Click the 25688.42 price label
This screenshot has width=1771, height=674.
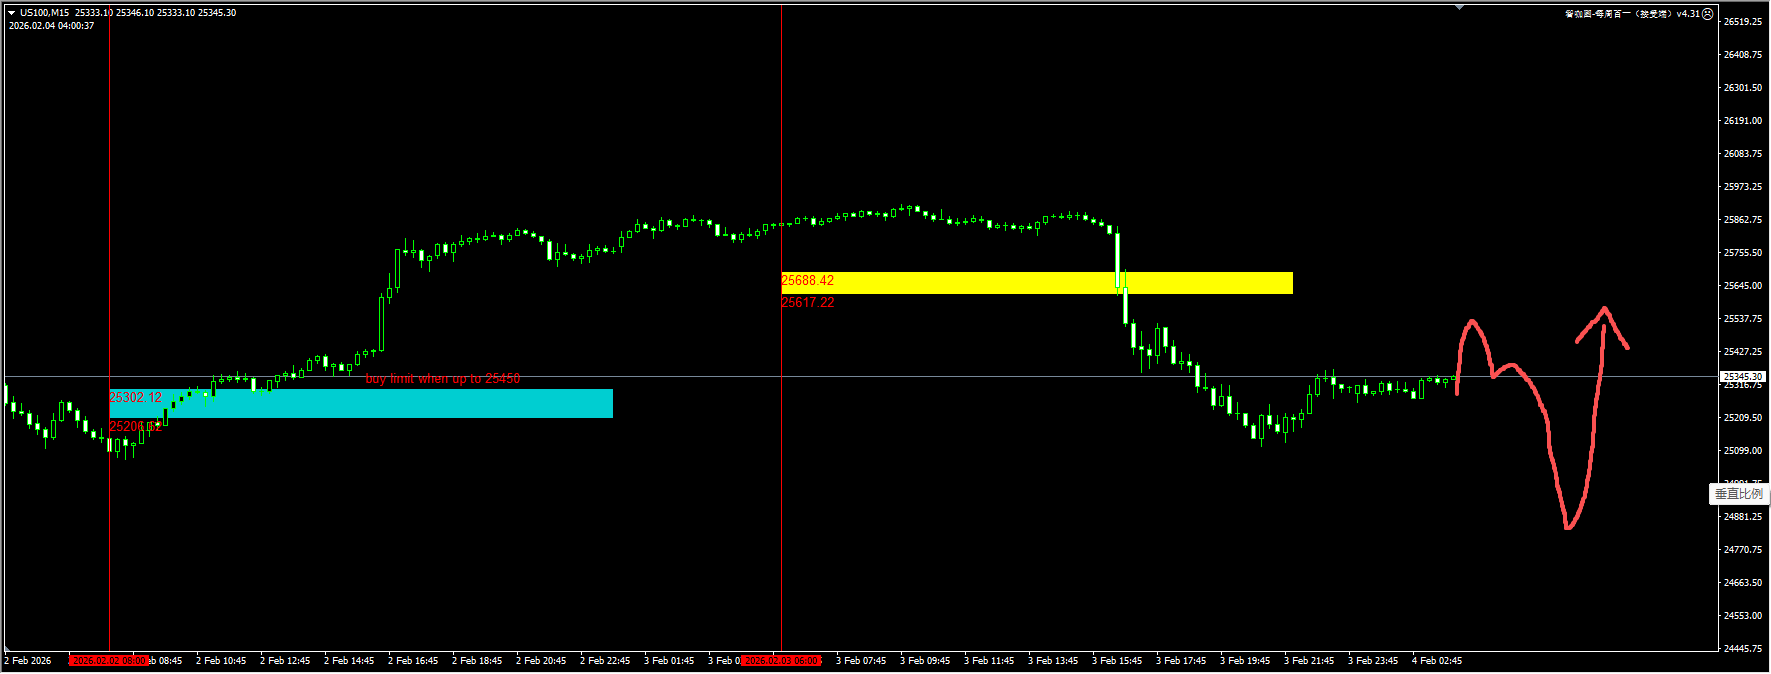(x=807, y=281)
